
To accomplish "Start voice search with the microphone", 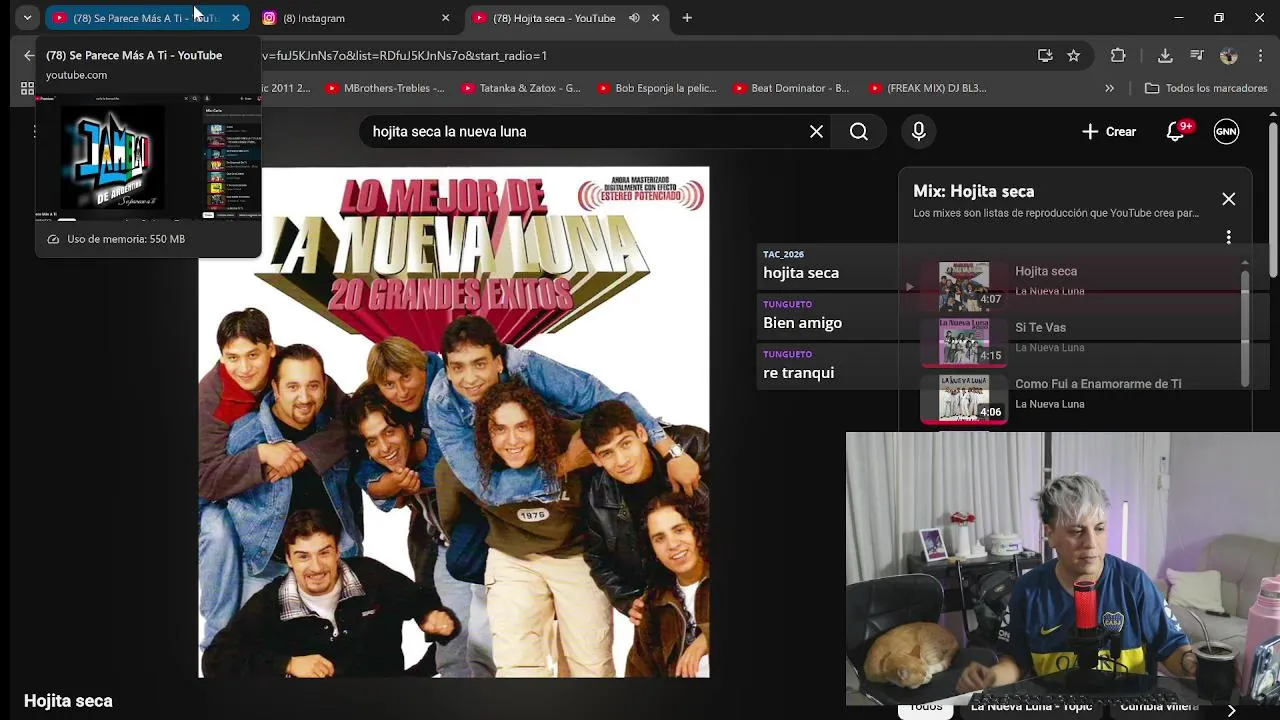I will coord(919,131).
